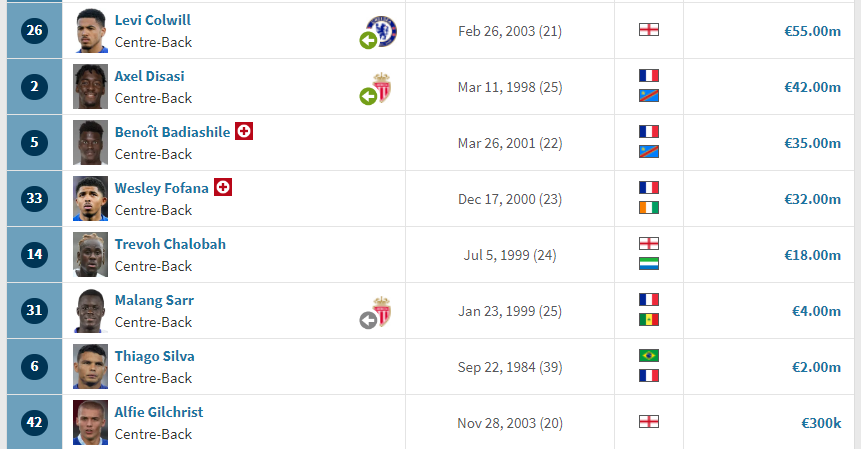Image resolution: width=861 pixels, height=449 pixels.
Task: Click the Senegal flag in Malang Sarr's row
Action: [648, 319]
